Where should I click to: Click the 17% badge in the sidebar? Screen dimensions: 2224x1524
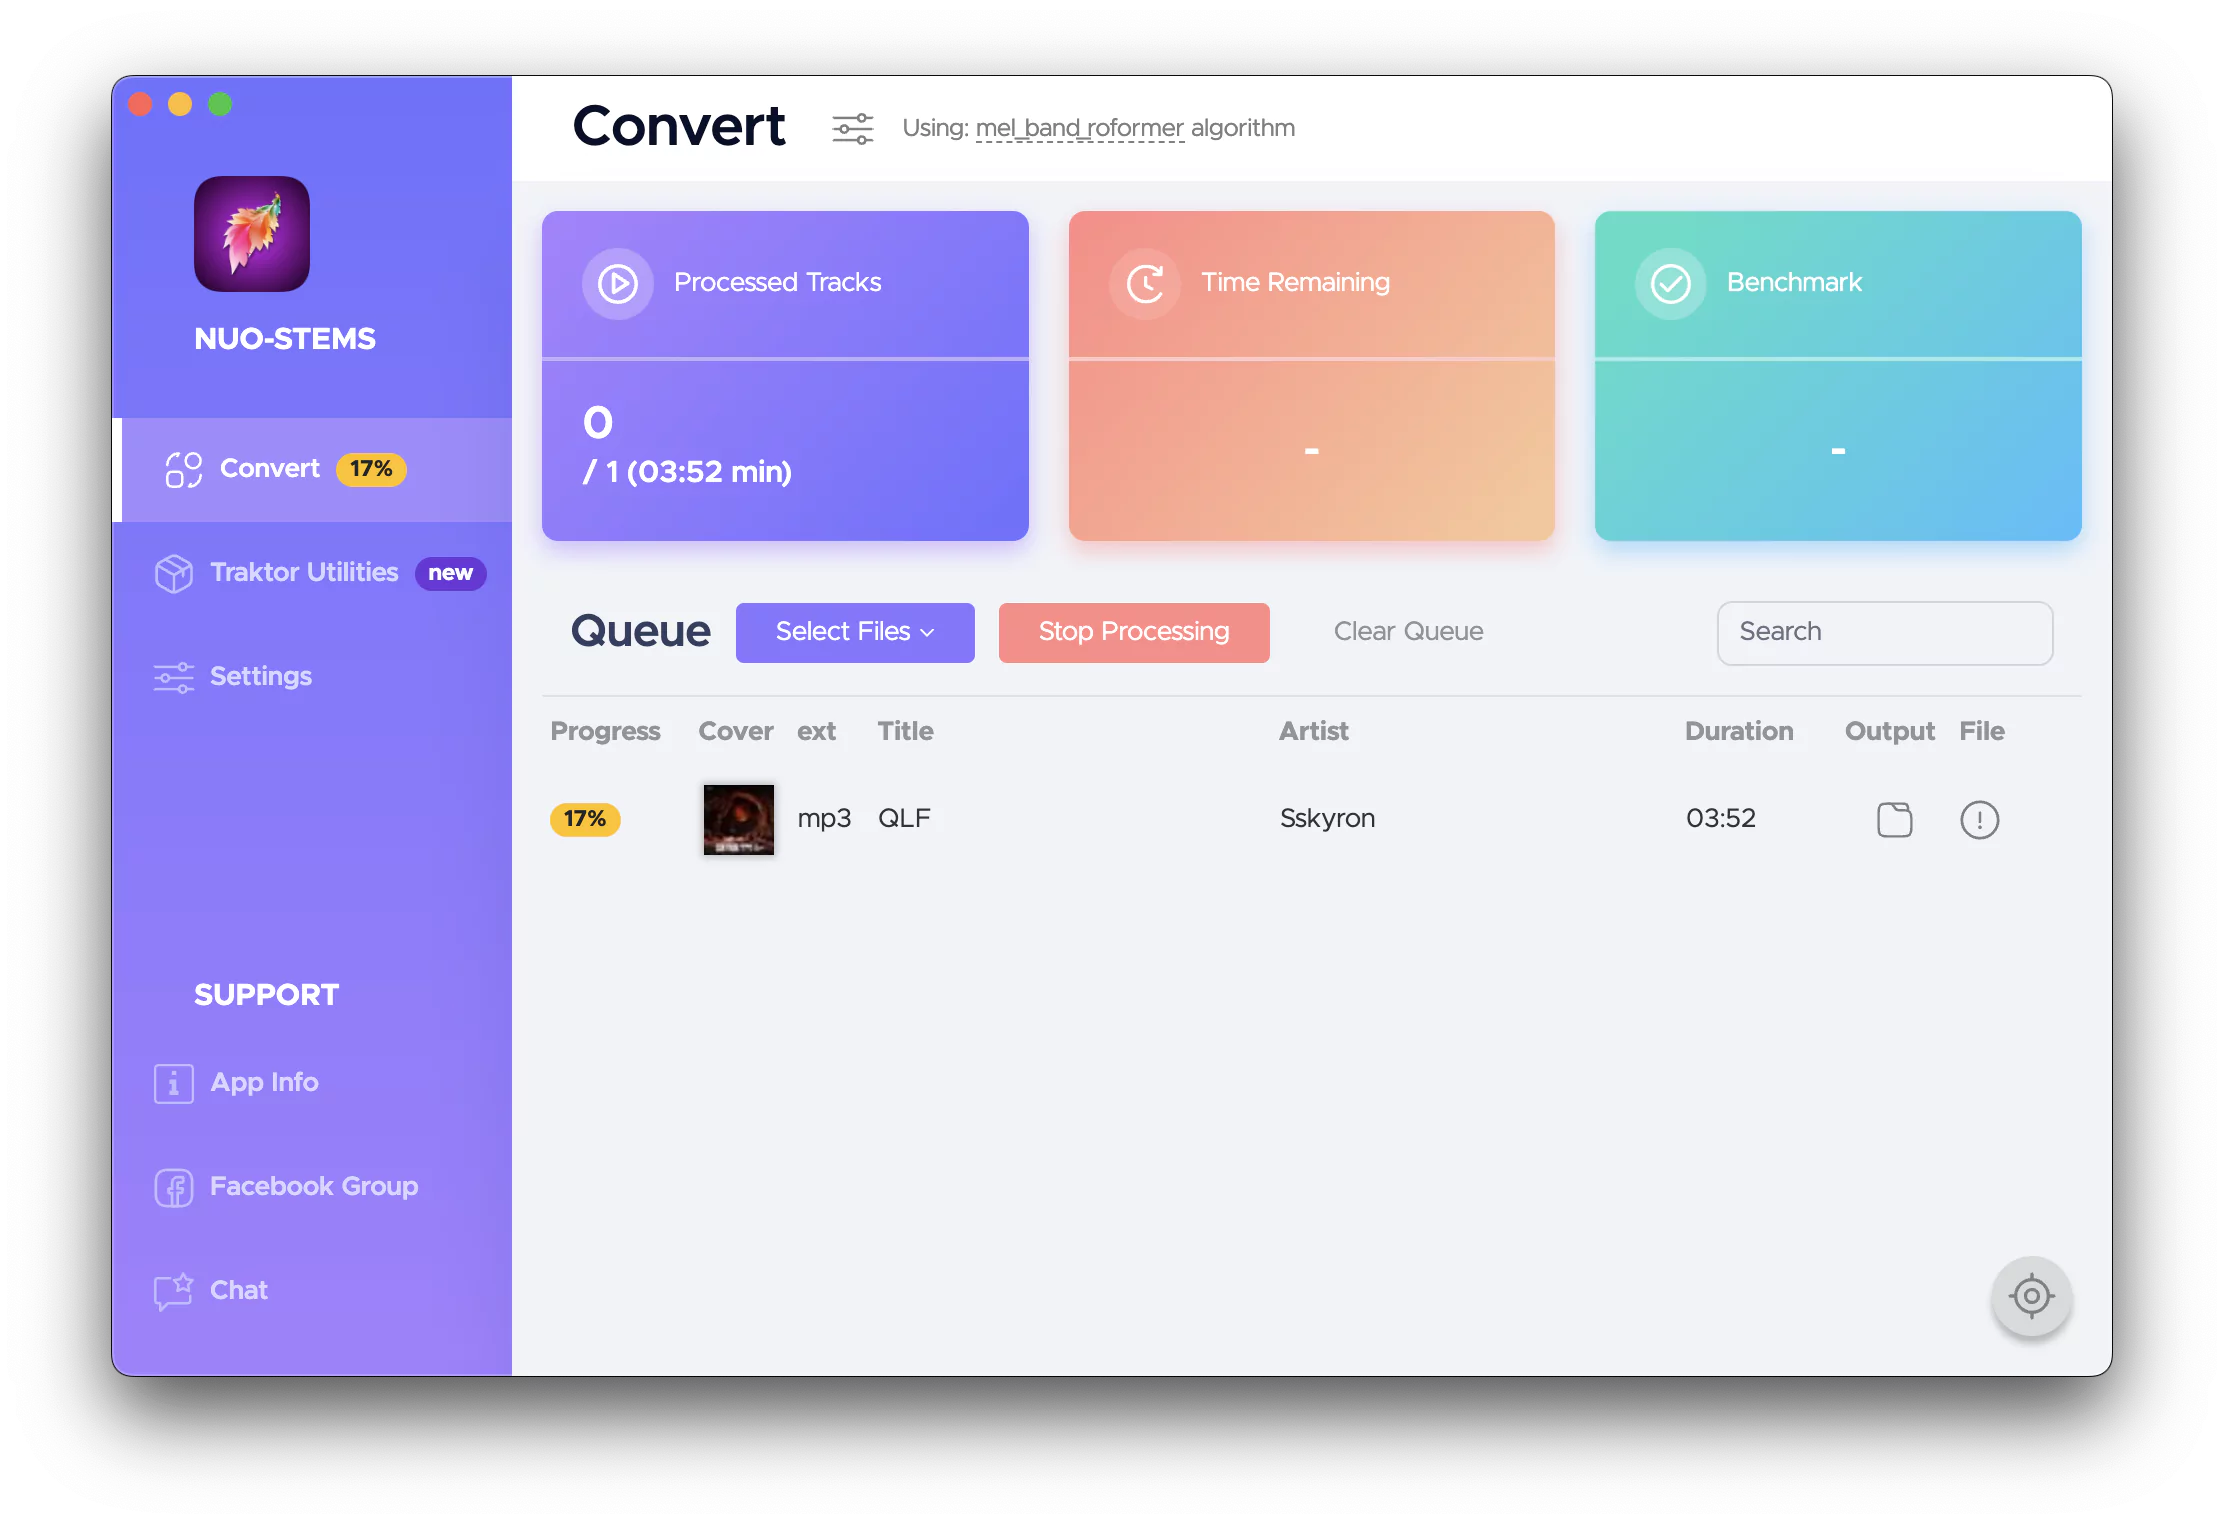pos(371,469)
